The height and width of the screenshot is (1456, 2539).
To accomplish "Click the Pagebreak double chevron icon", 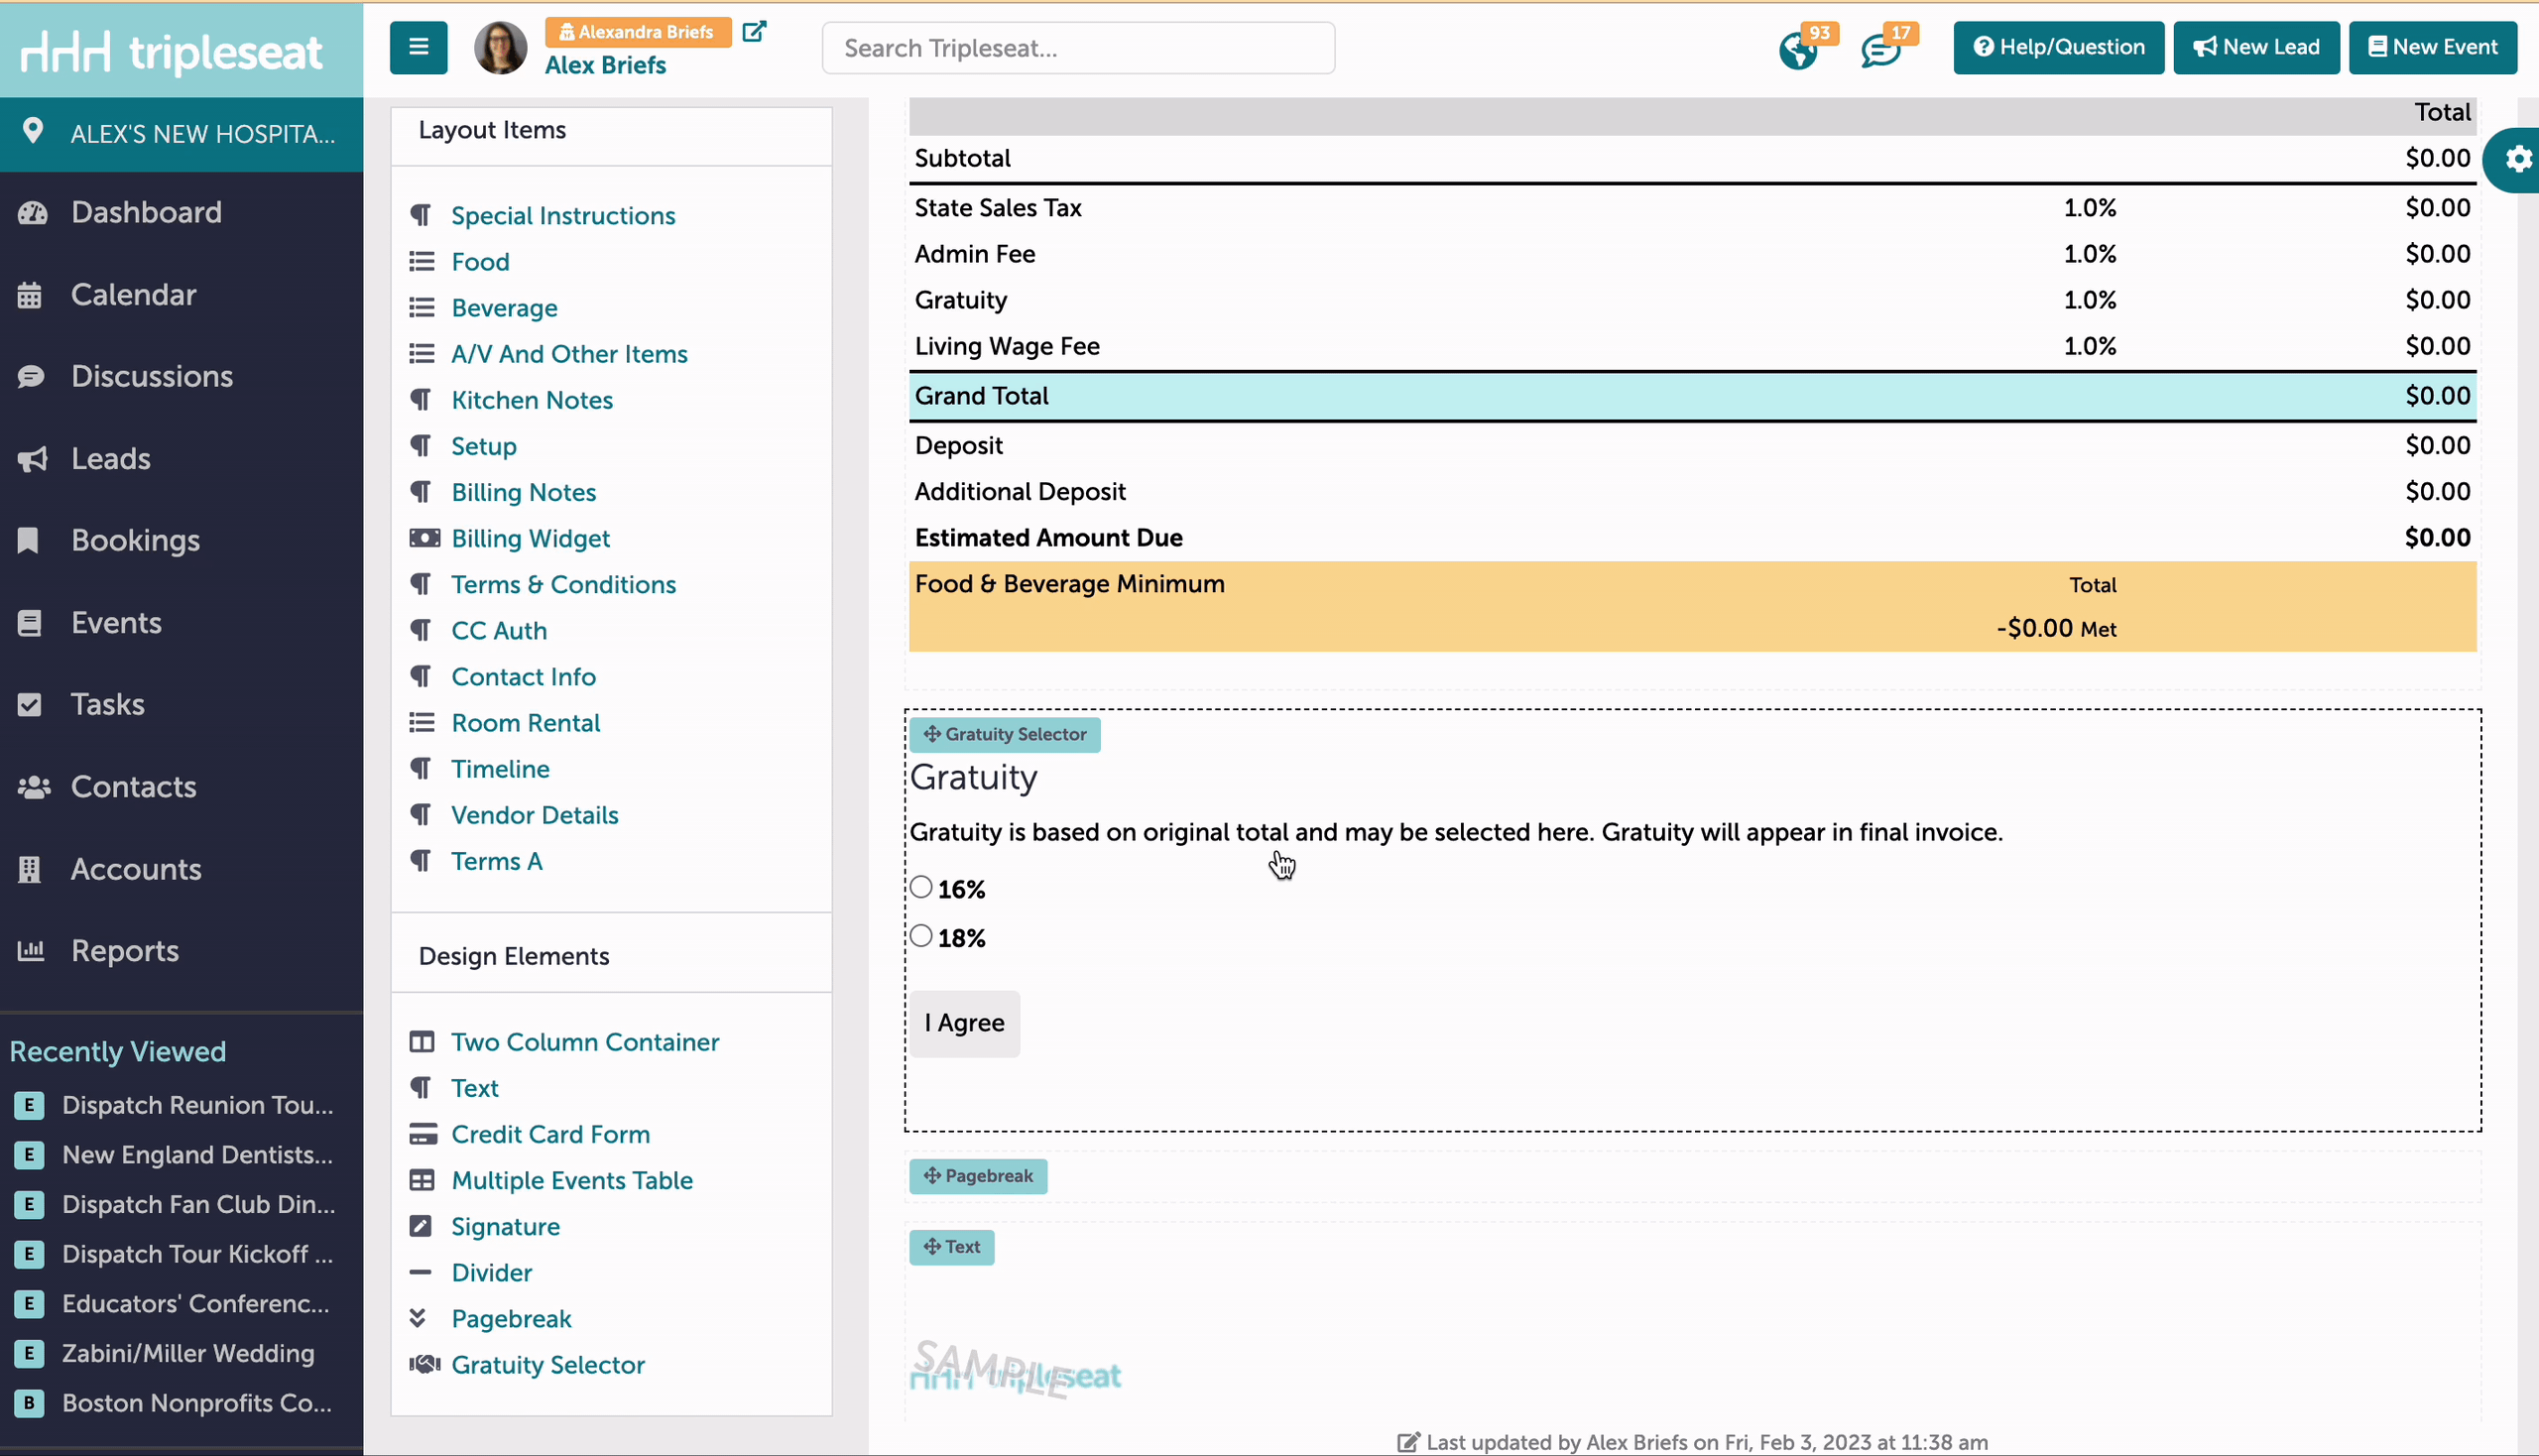I will click(418, 1318).
